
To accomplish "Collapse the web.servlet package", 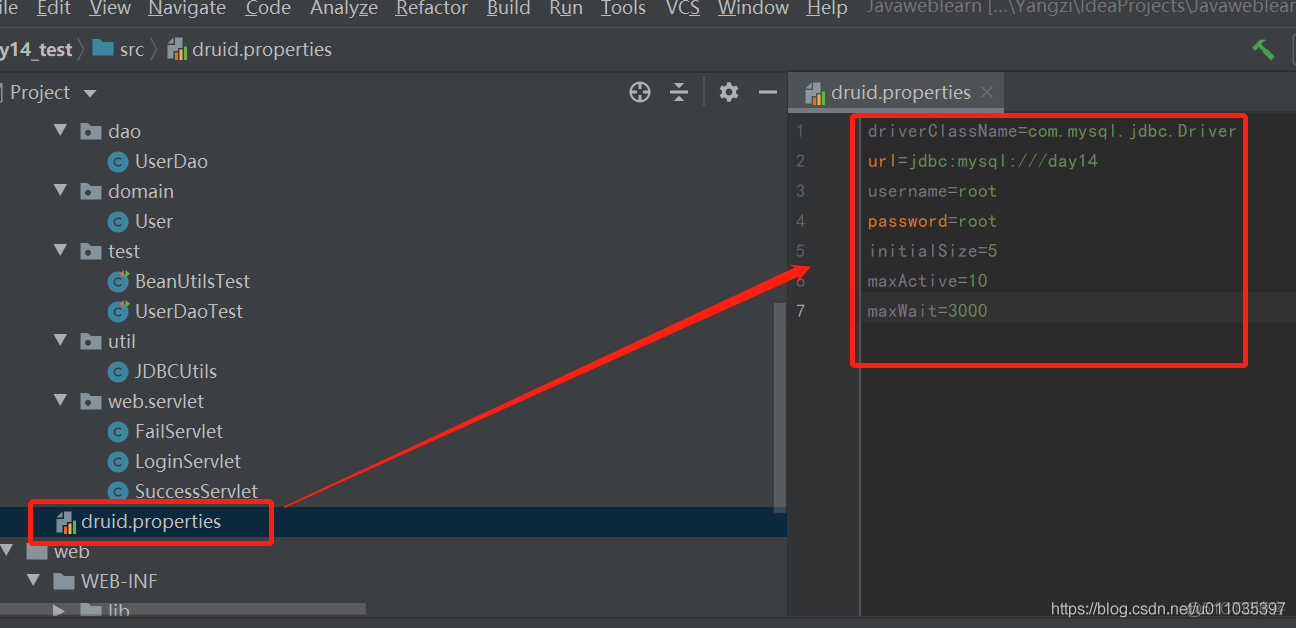I will click(x=61, y=401).
